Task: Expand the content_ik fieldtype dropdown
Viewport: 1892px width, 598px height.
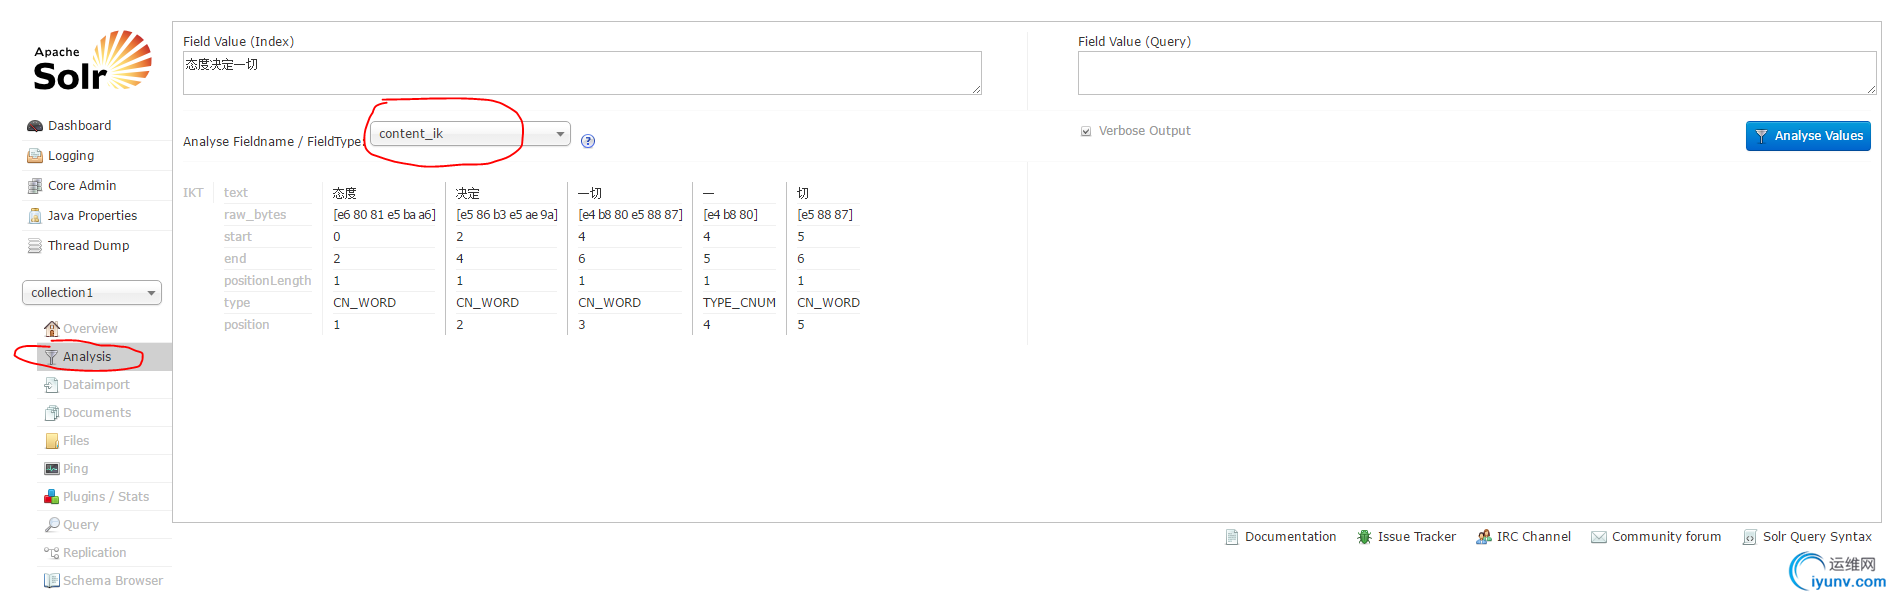Action: [470, 134]
